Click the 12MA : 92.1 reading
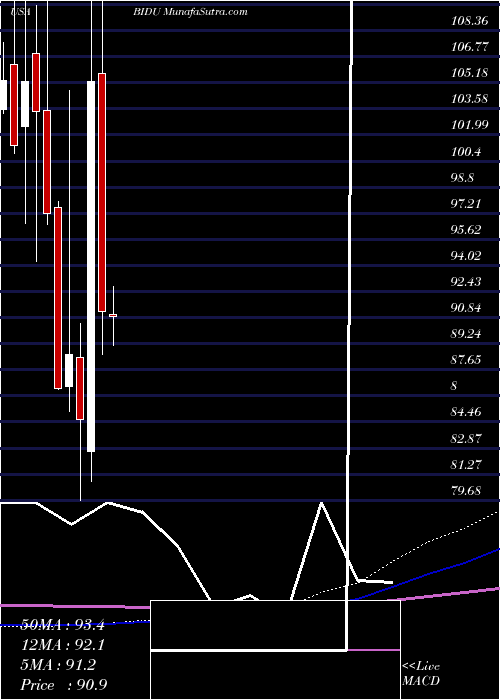Screen dimensions: 500x700 (x=63, y=645)
